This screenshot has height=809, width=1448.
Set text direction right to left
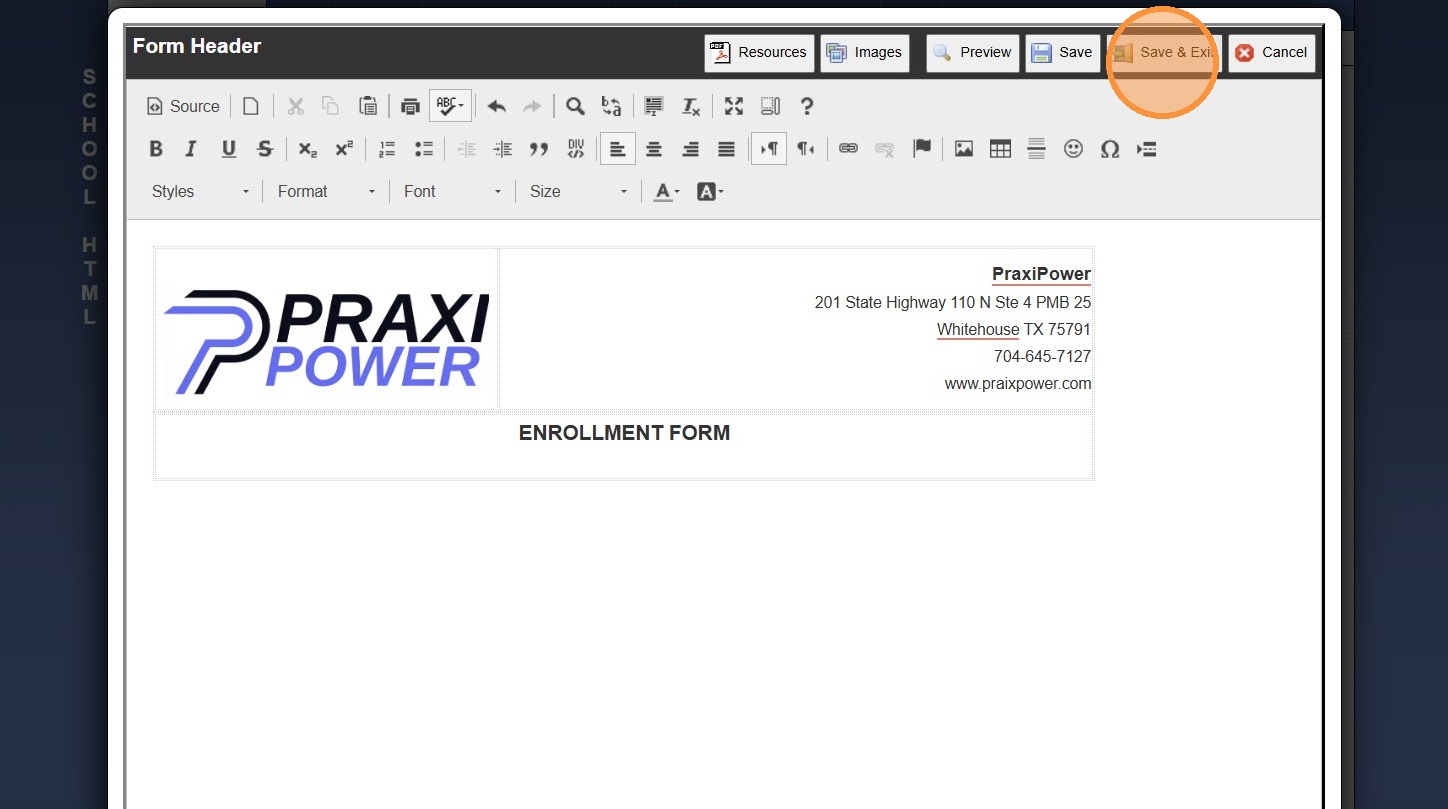pos(805,149)
